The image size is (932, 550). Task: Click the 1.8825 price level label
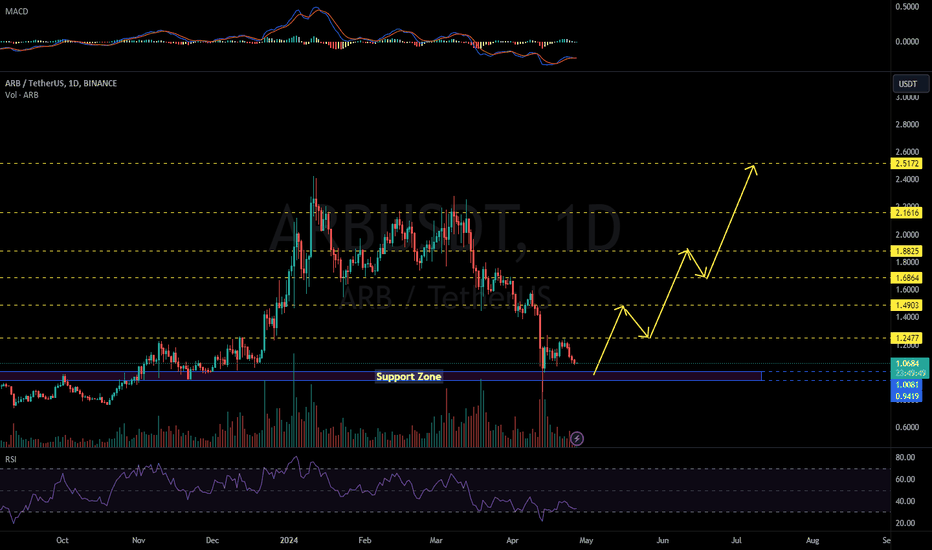tap(906, 252)
